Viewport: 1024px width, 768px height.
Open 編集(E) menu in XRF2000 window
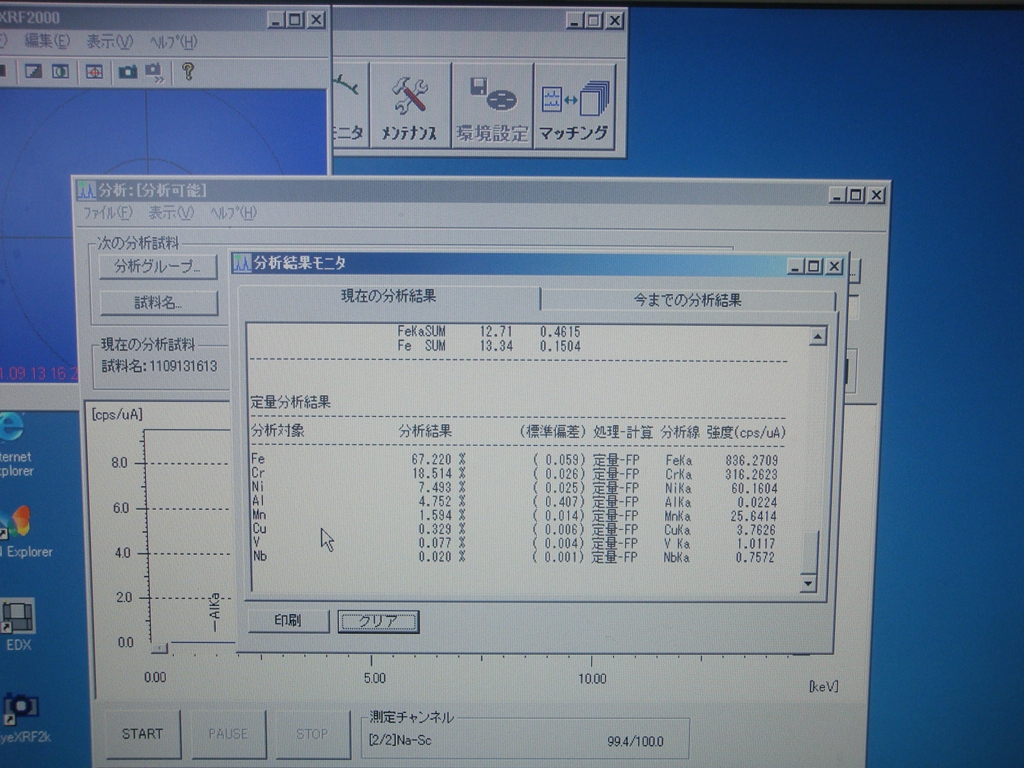click(x=47, y=42)
